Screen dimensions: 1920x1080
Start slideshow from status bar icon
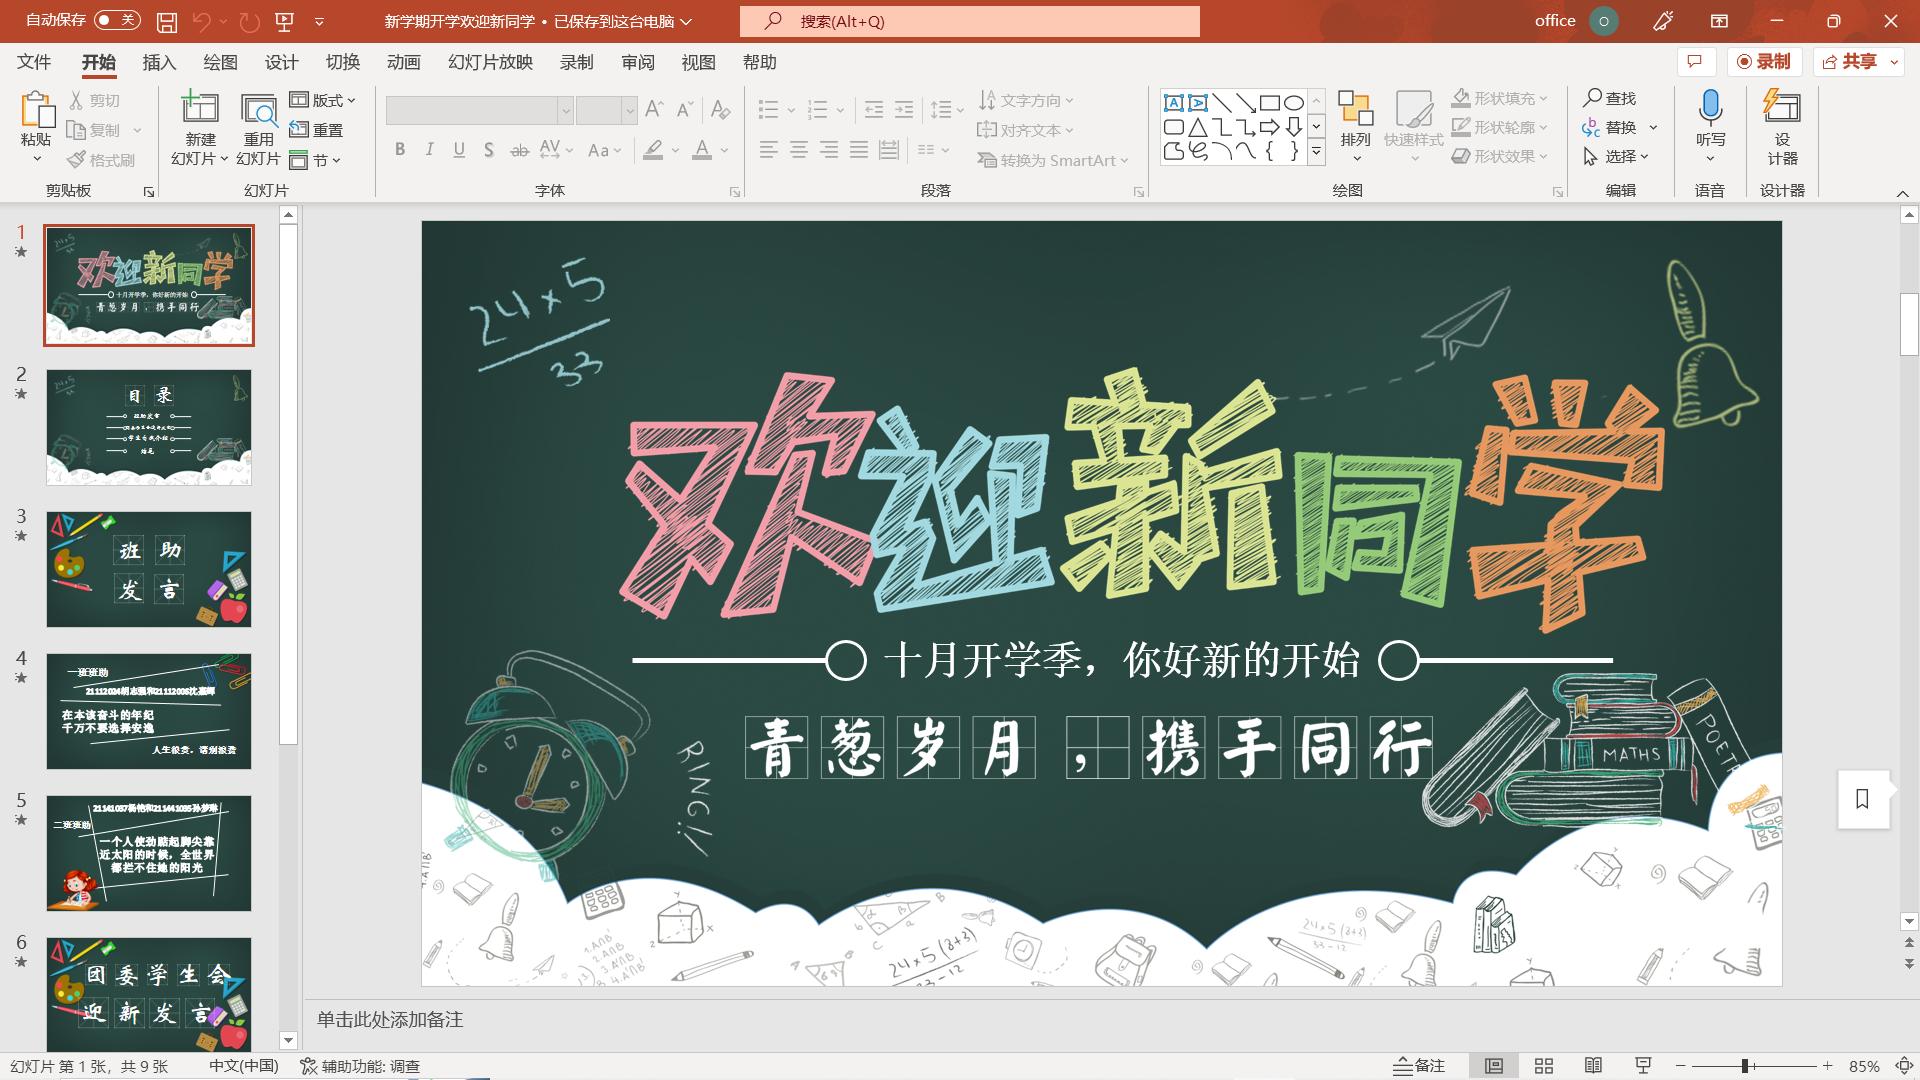[x=1642, y=1066]
